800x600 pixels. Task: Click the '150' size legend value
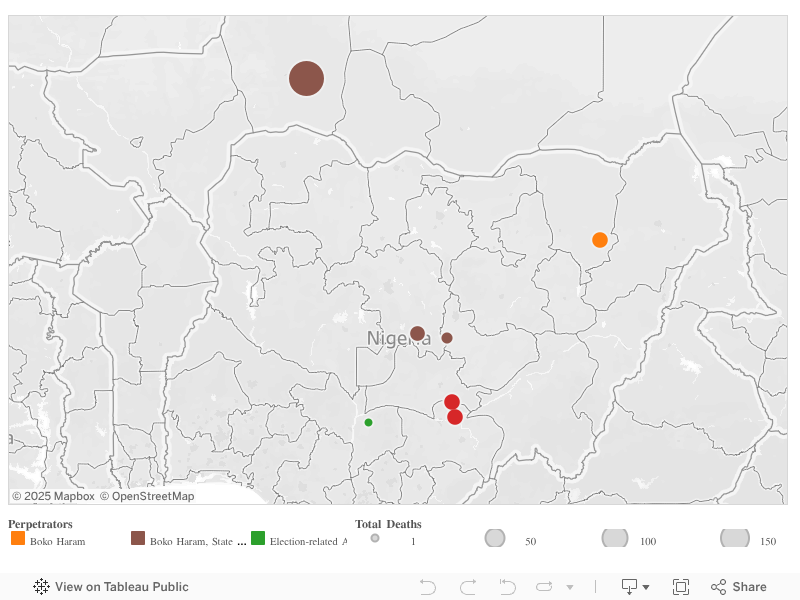click(x=768, y=541)
